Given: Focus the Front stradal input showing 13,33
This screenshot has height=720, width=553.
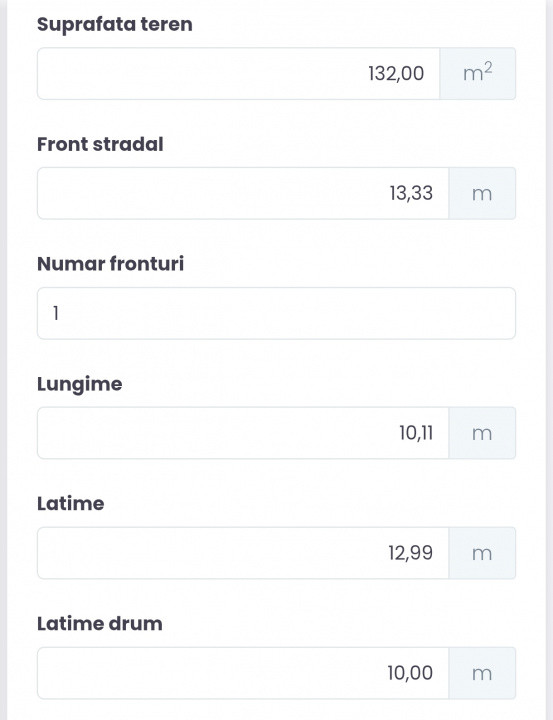Looking at the screenshot, I should pos(243,193).
